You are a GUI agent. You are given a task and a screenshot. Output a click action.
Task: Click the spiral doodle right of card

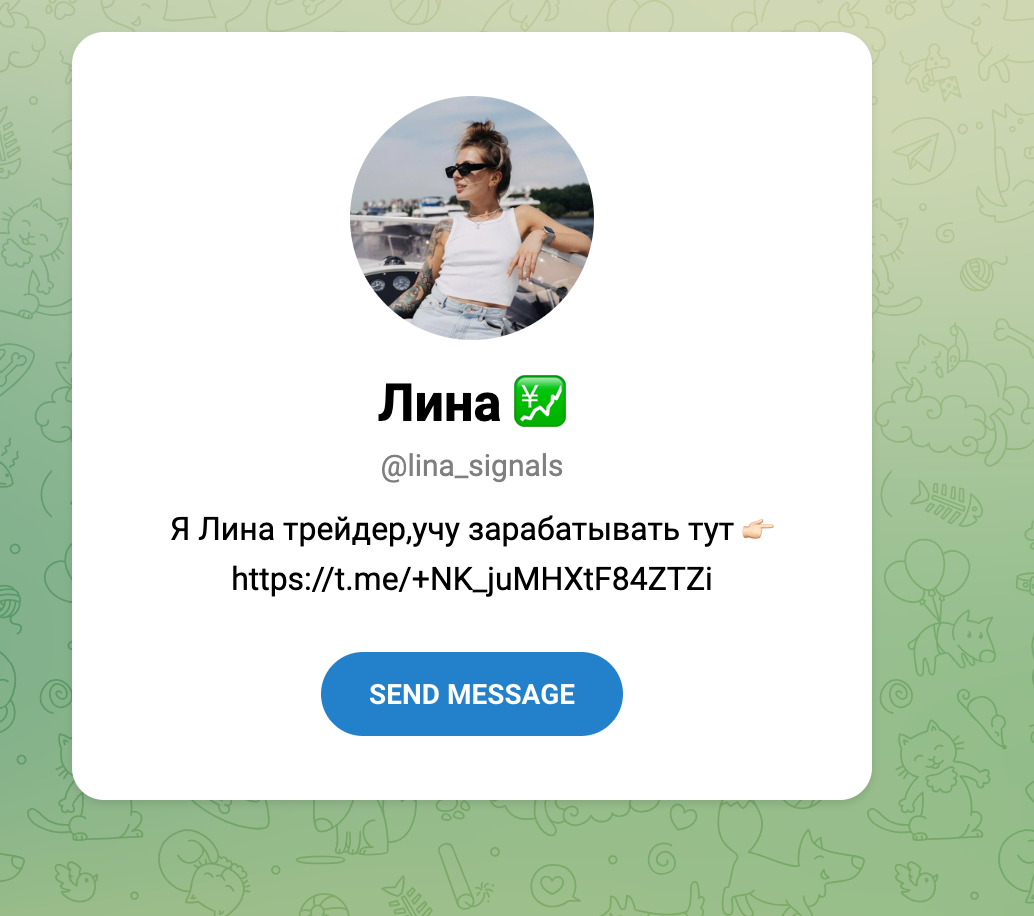[896, 694]
